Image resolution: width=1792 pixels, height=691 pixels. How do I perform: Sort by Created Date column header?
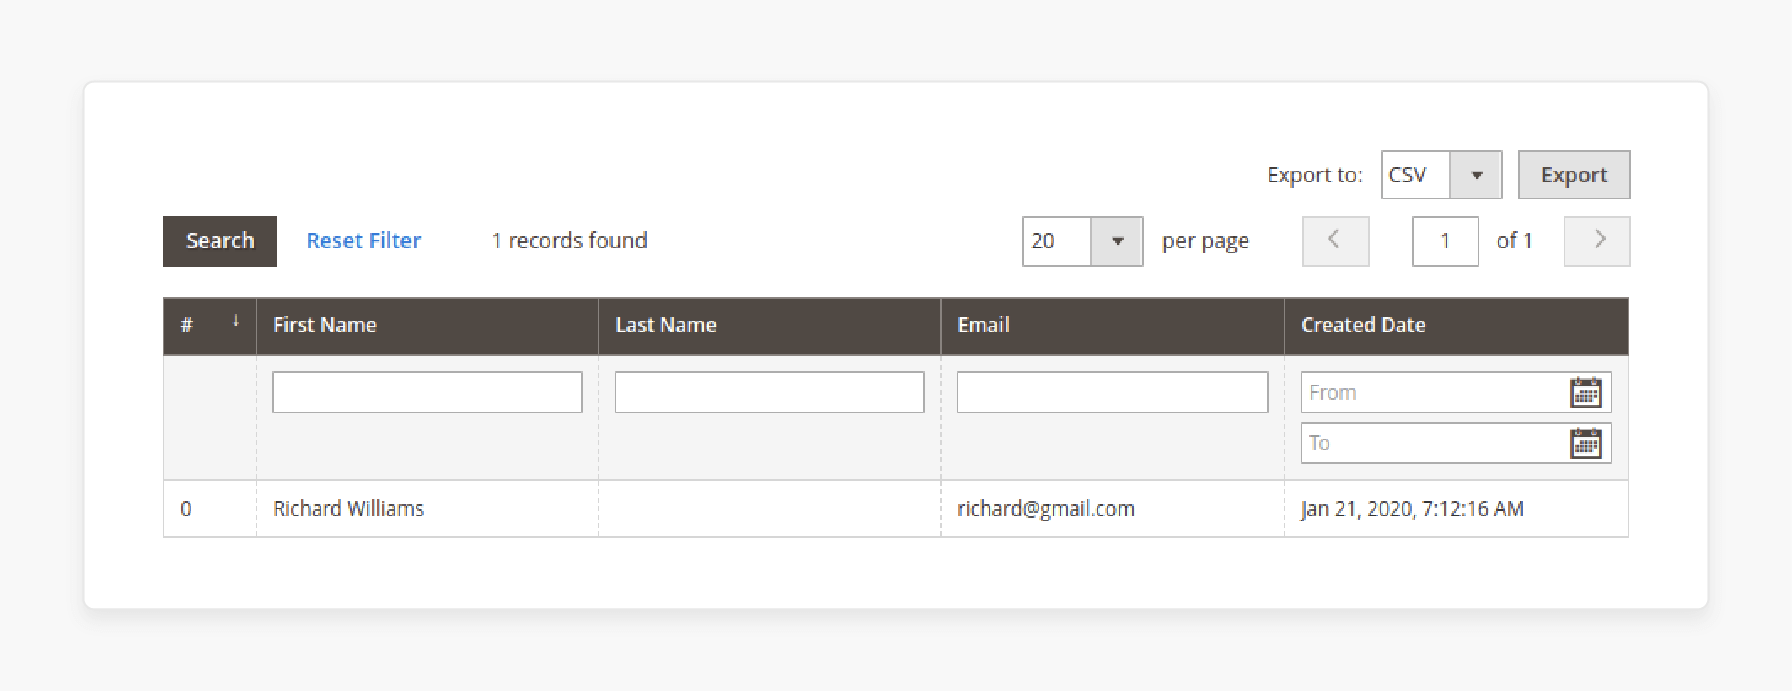1456,326
